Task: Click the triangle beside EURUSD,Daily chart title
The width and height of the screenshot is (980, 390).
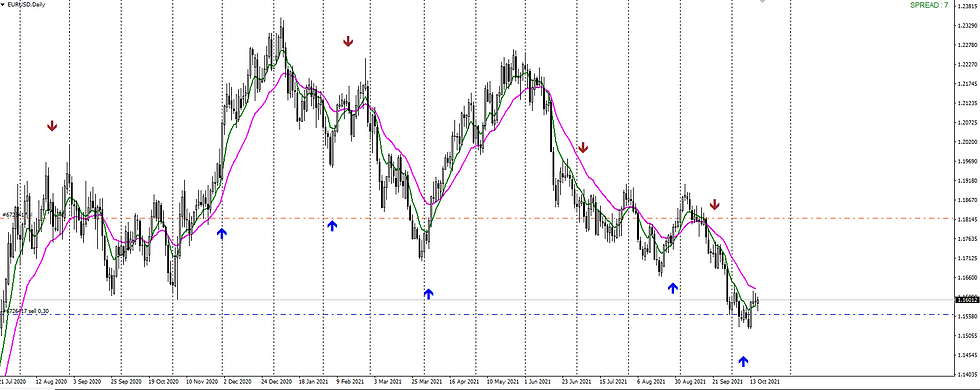Action: point(3,4)
